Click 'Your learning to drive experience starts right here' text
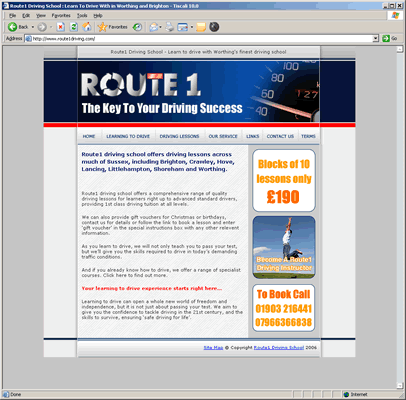Viewport: 406px width, 400px height. point(152,288)
